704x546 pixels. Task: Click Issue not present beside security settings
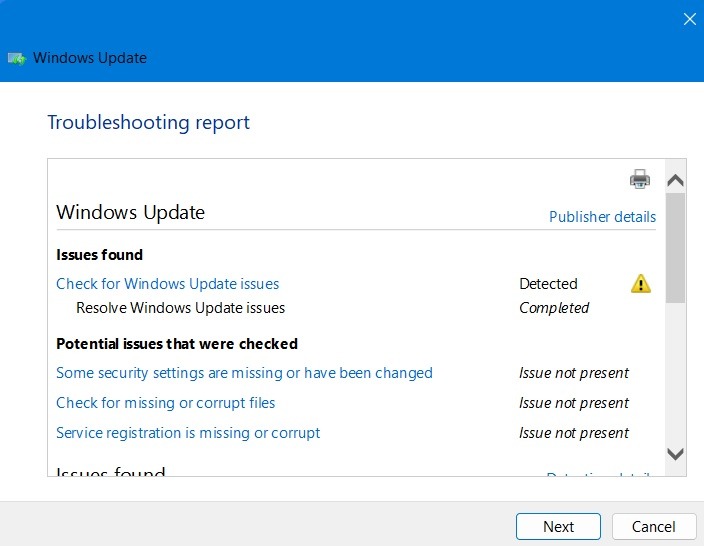(x=574, y=373)
